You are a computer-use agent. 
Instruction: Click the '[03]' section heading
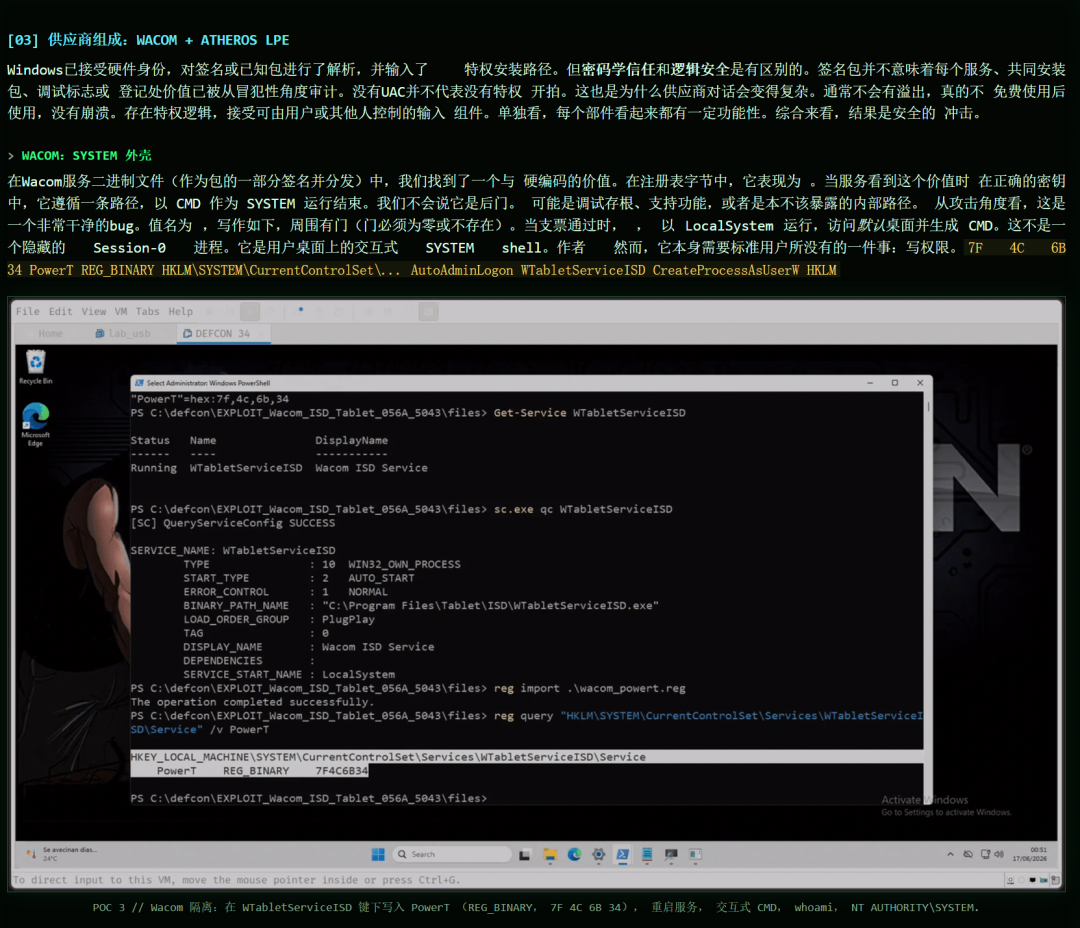(x=148, y=40)
